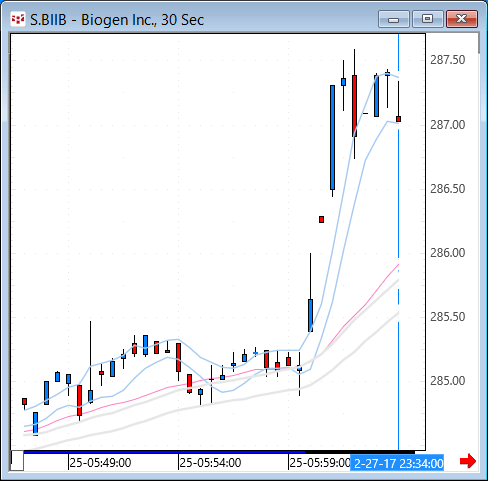Screen dimensions: 488x481
Task: Click the 2-27-17 23:34:00 cursor time label
Action: pos(397,463)
